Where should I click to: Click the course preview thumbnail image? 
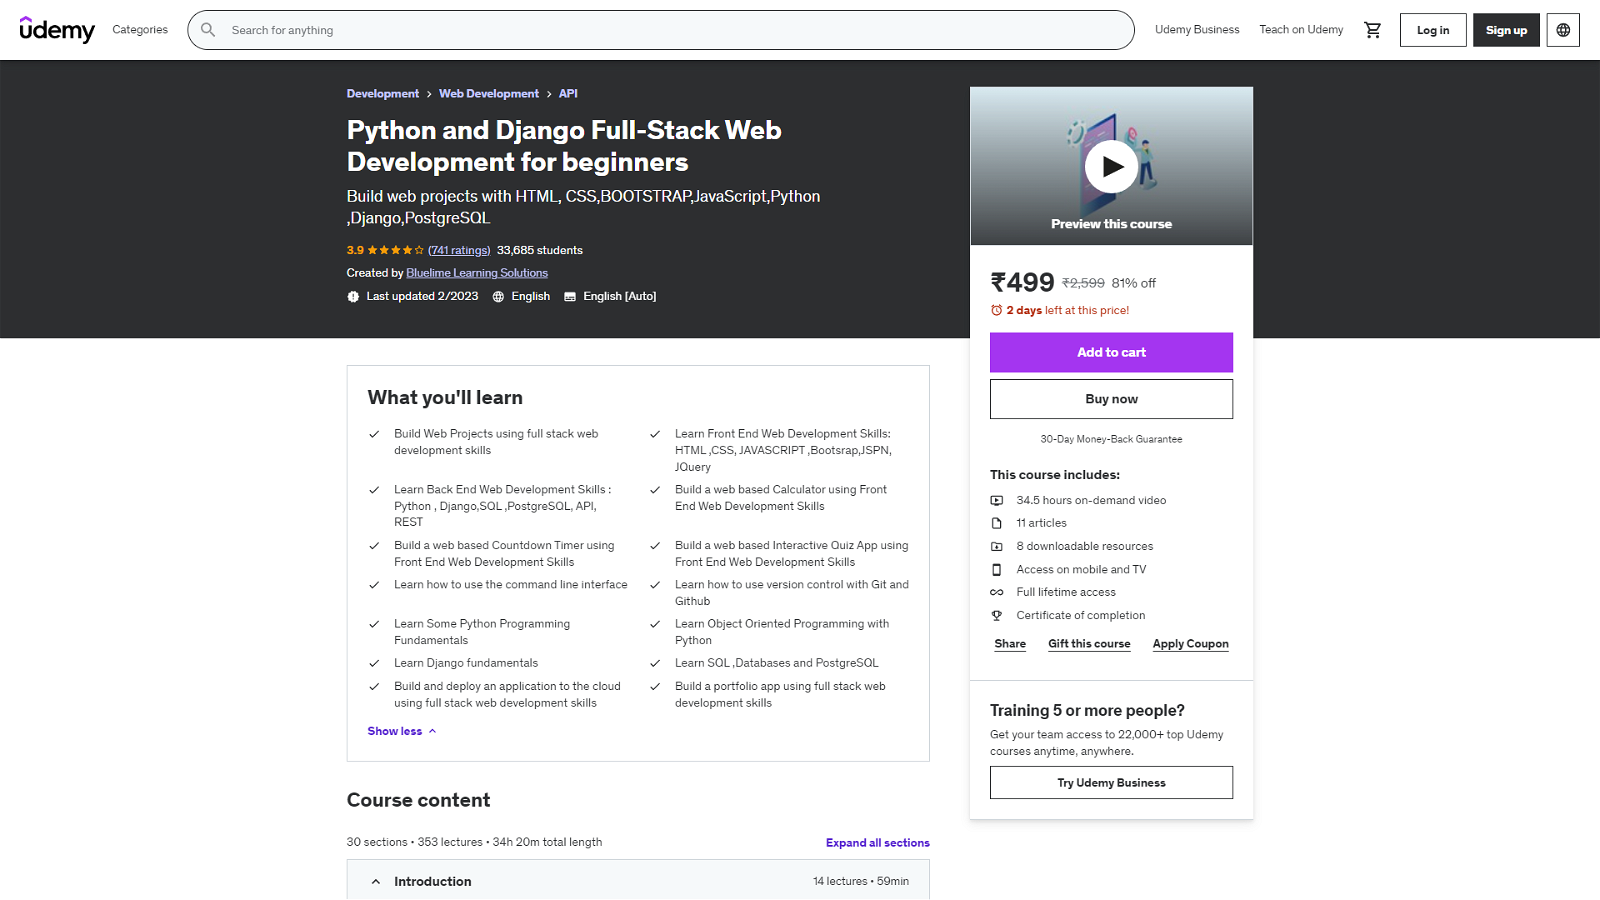point(1111,166)
